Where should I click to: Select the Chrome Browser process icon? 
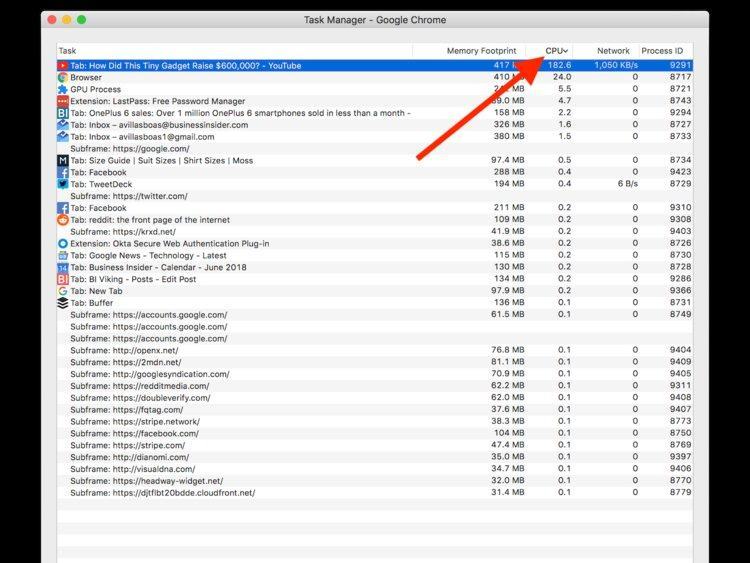pyautogui.click(x=63, y=77)
